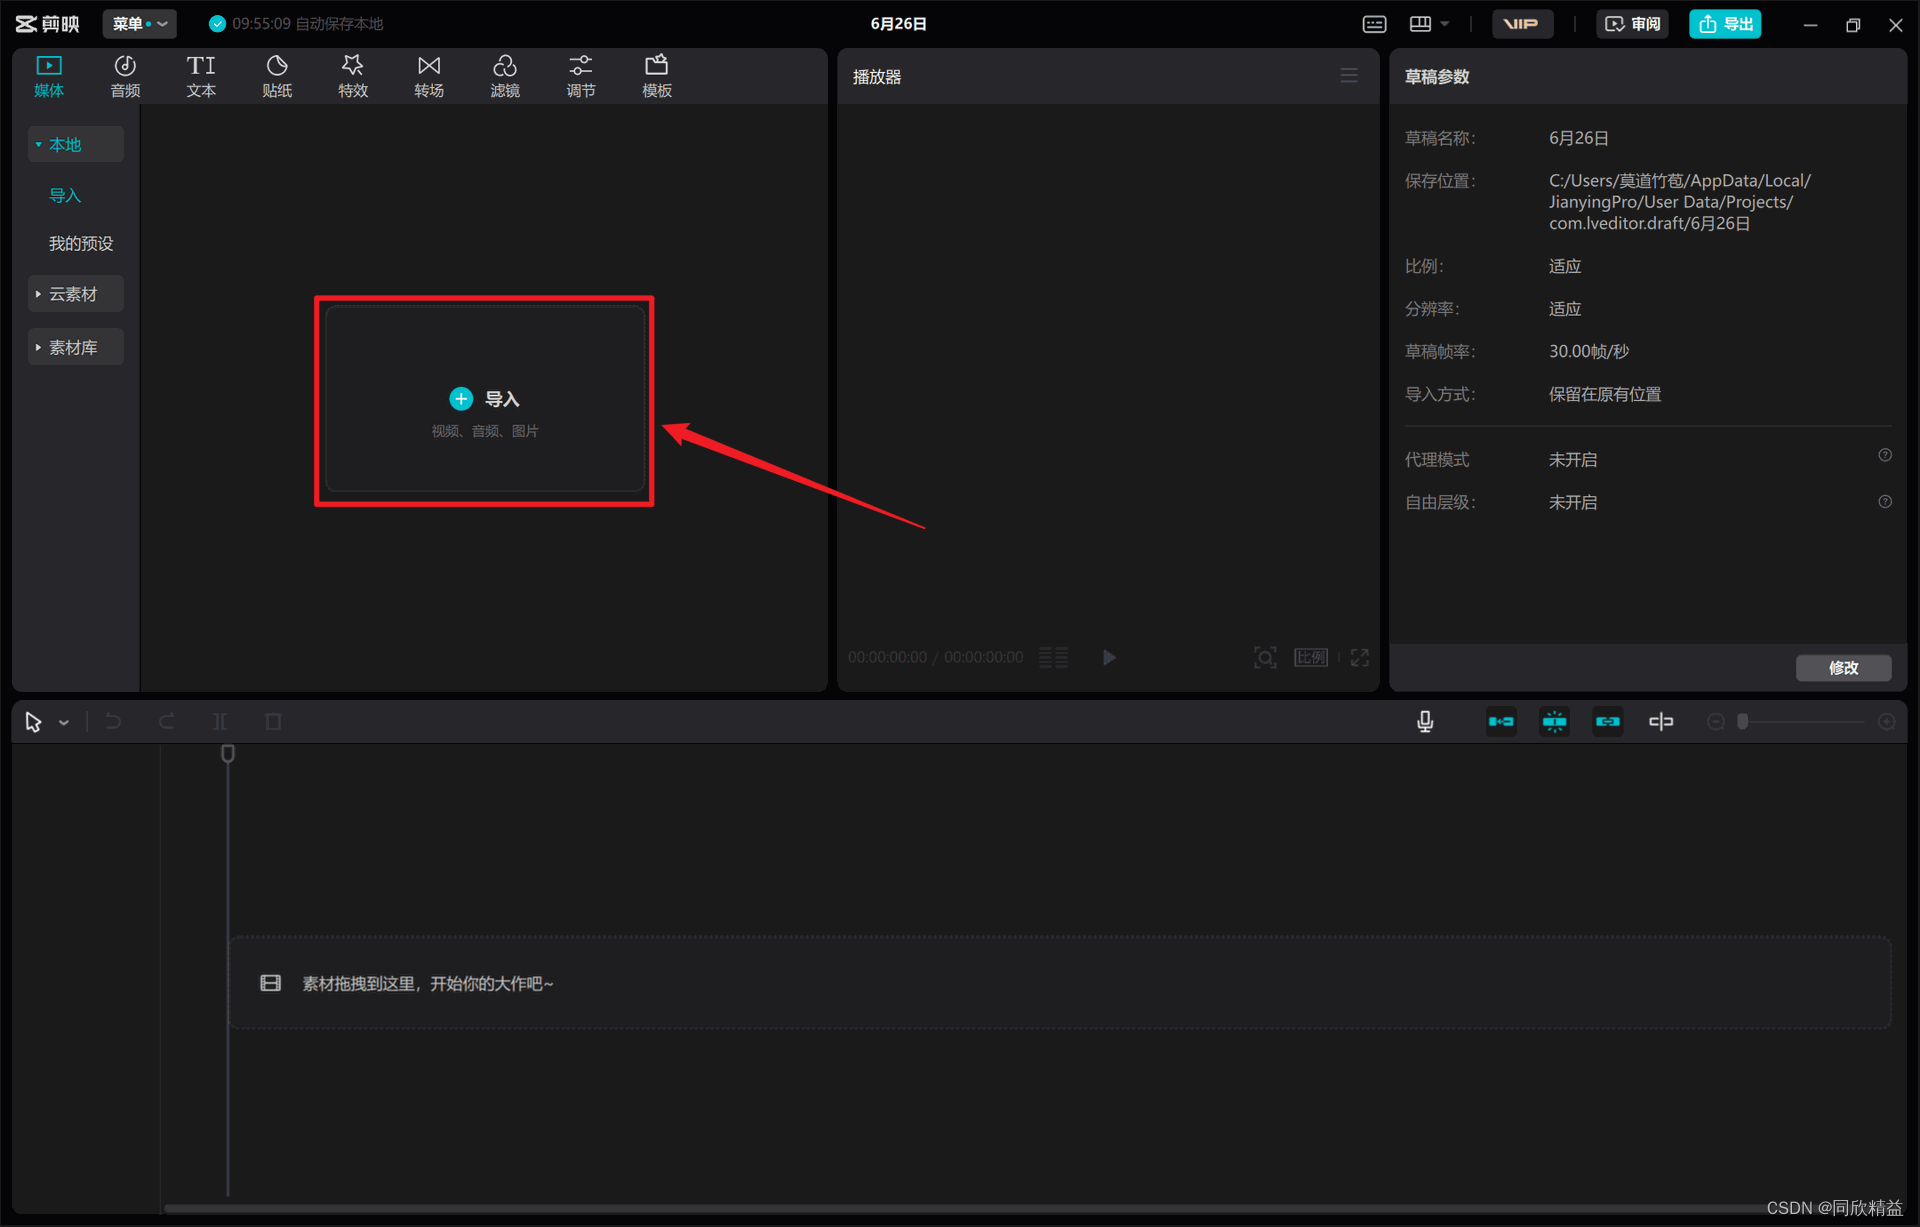The height and width of the screenshot is (1227, 1920).
Task: Toggle main track magnet snapping
Action: (x=1501, y=721)
